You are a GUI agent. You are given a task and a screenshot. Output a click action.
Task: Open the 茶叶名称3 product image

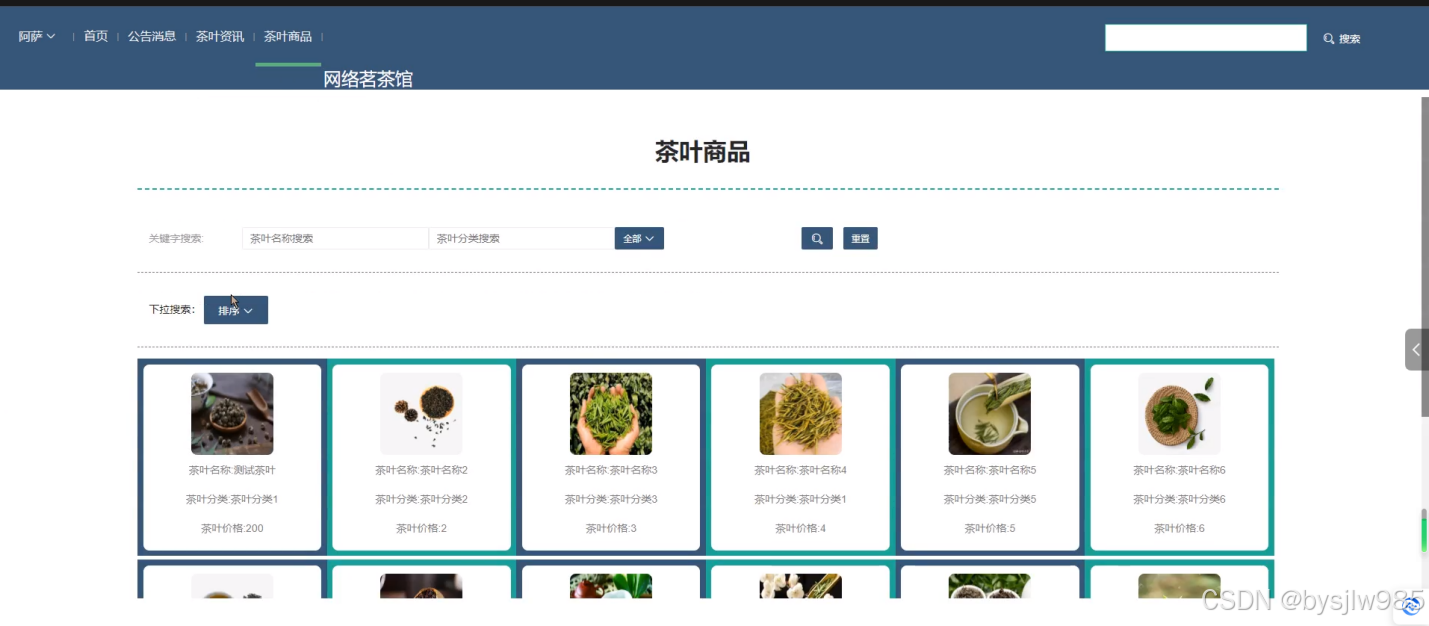pos(611,414)
